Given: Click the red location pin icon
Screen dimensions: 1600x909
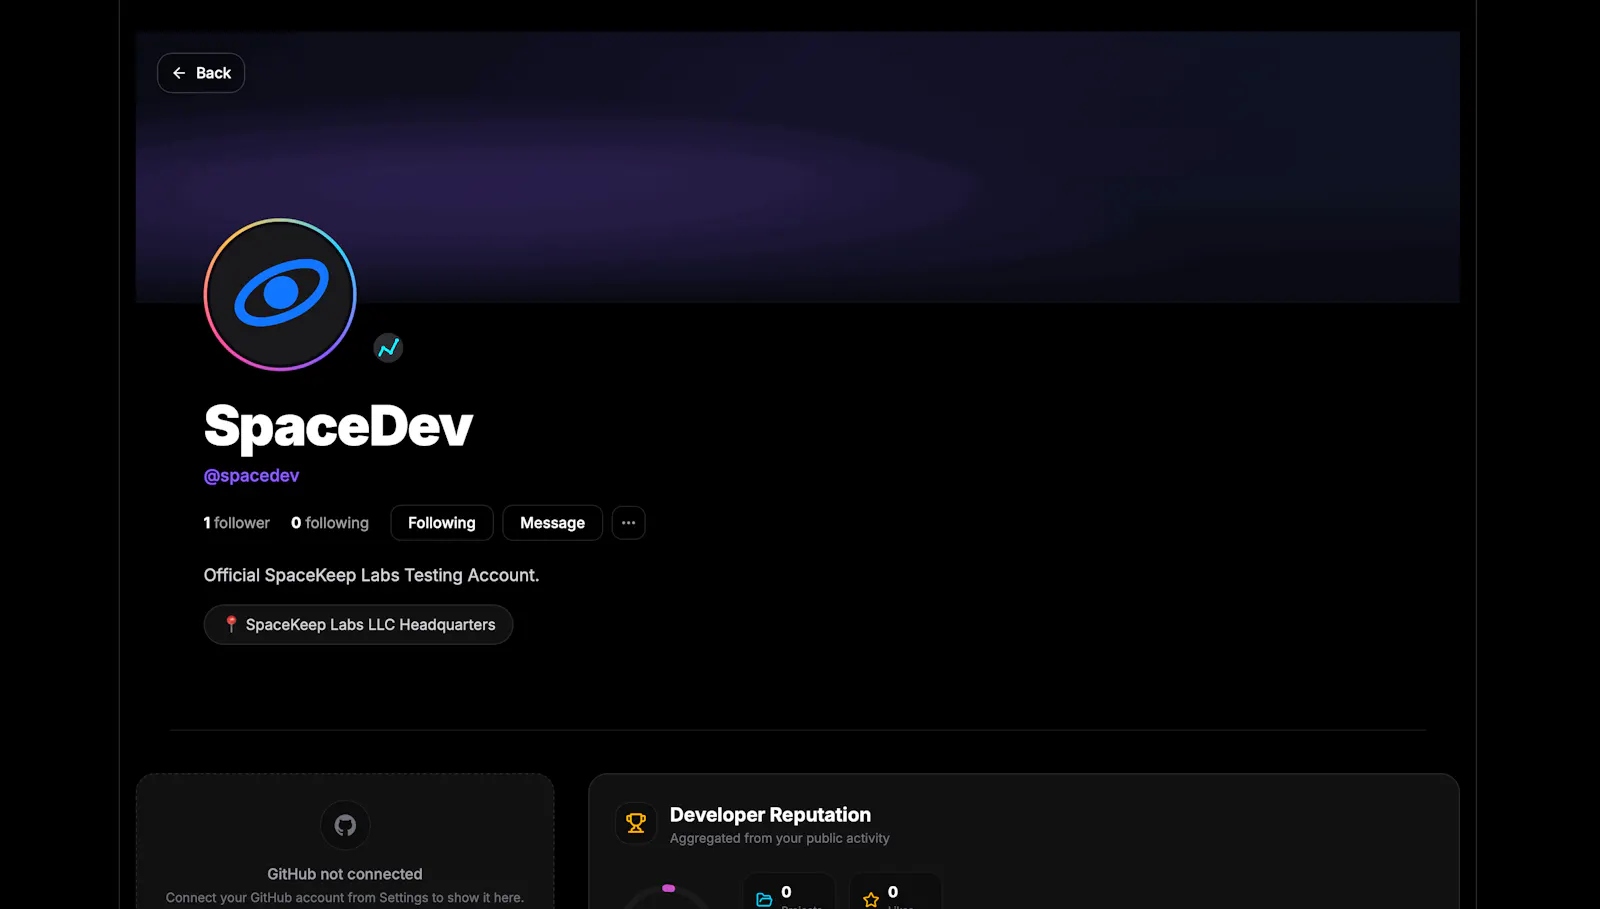Looking at the screenshot, I should (x=231, y=624).
